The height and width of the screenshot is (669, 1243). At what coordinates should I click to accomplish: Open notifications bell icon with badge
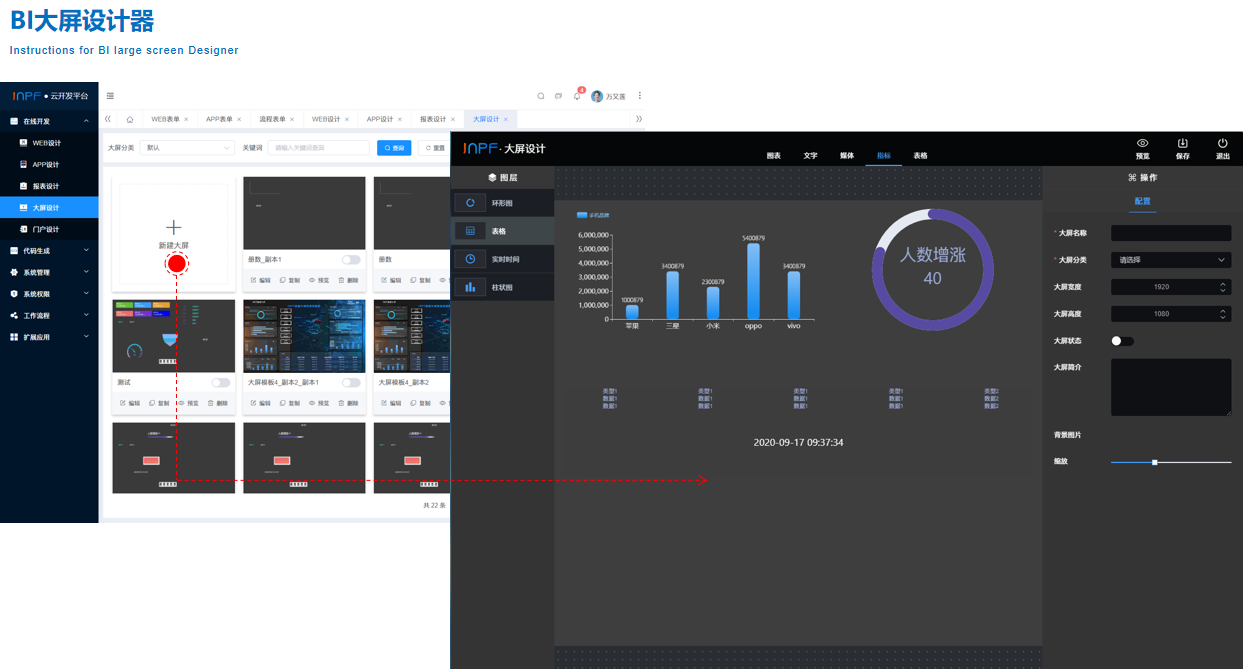(577, 96)
